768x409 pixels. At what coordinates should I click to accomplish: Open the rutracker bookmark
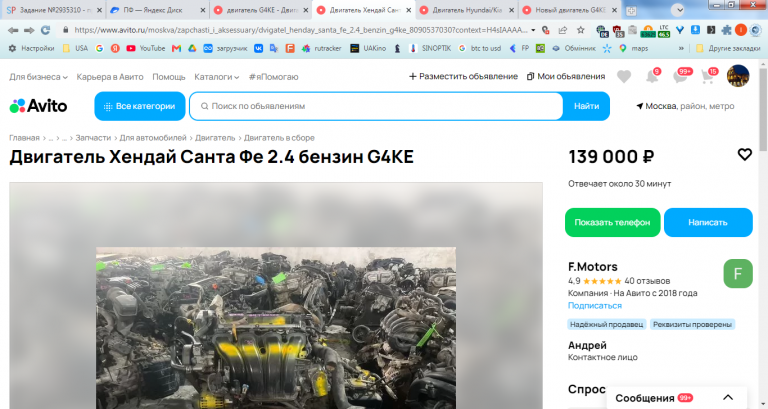coord(321,48)
